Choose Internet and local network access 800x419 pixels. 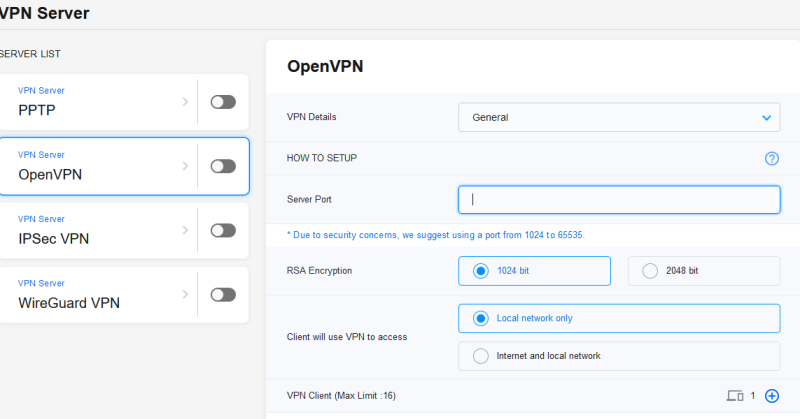coord(619,356)
